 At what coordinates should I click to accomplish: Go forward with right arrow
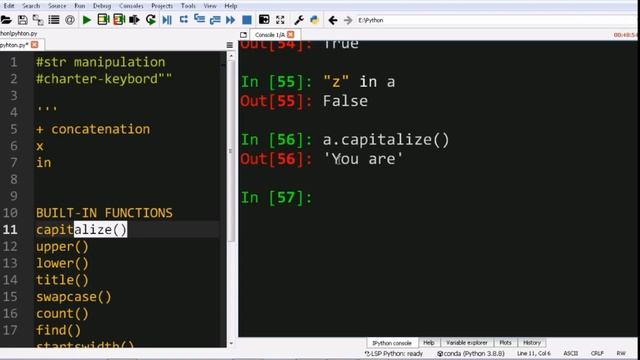pyautogui.click(x=348, y=20)
